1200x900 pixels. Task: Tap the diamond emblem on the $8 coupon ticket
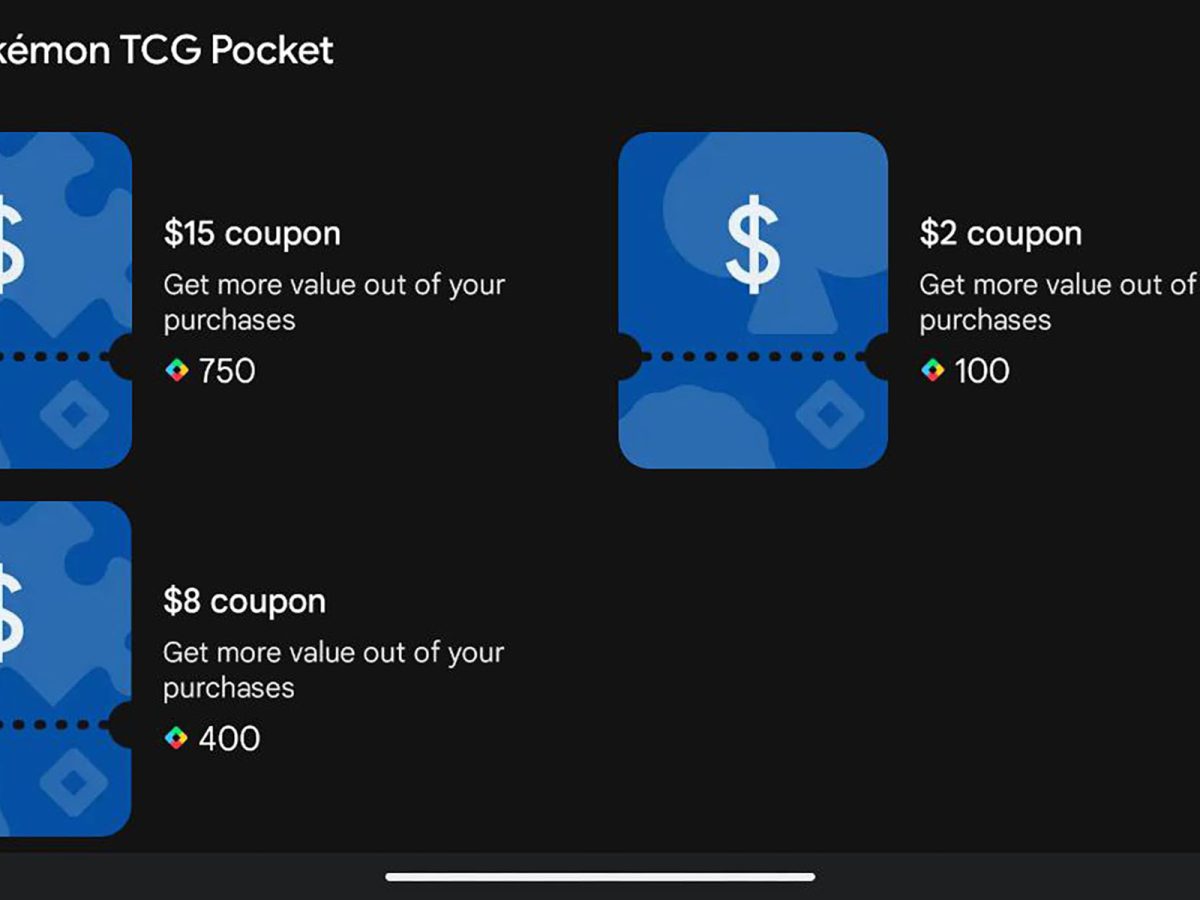pyautogui.click(x=73, y=782)
